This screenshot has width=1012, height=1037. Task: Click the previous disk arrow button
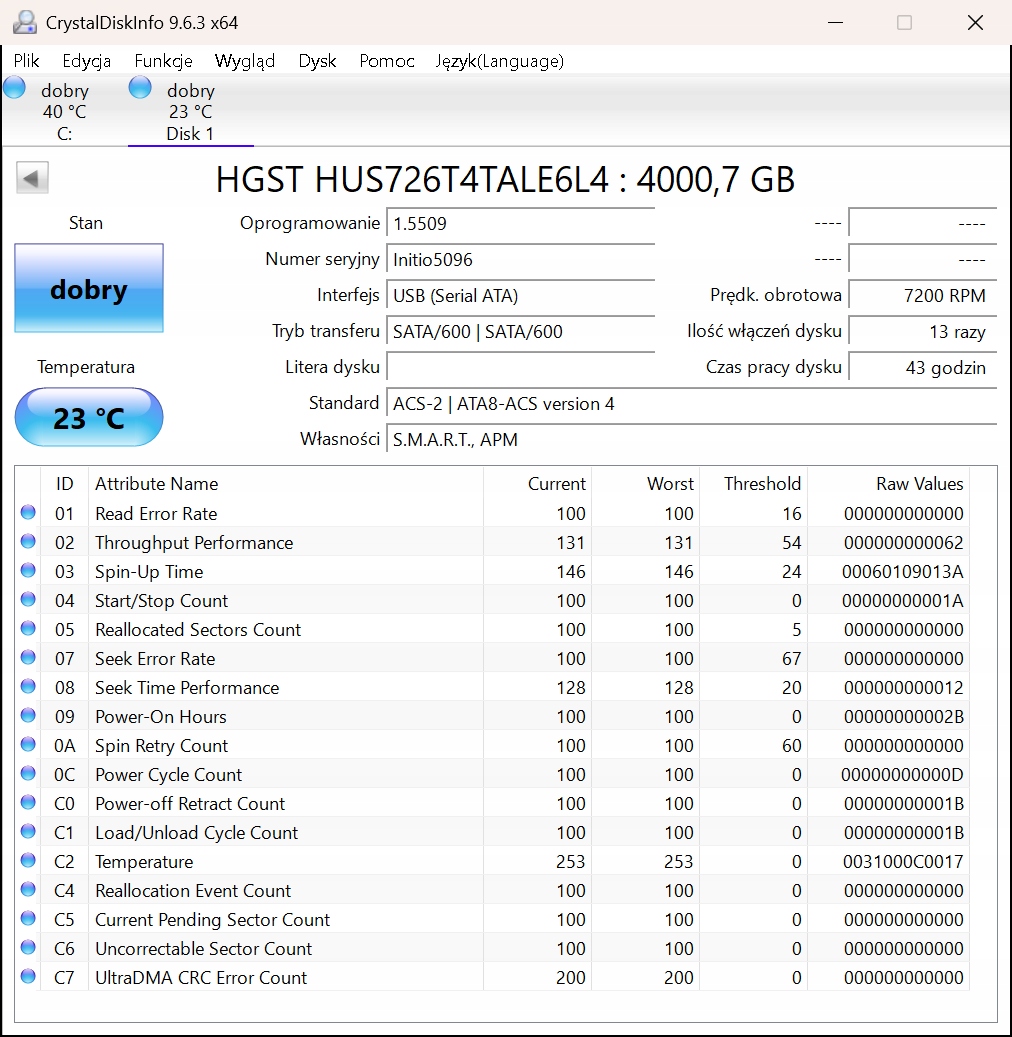click(32, 179)
